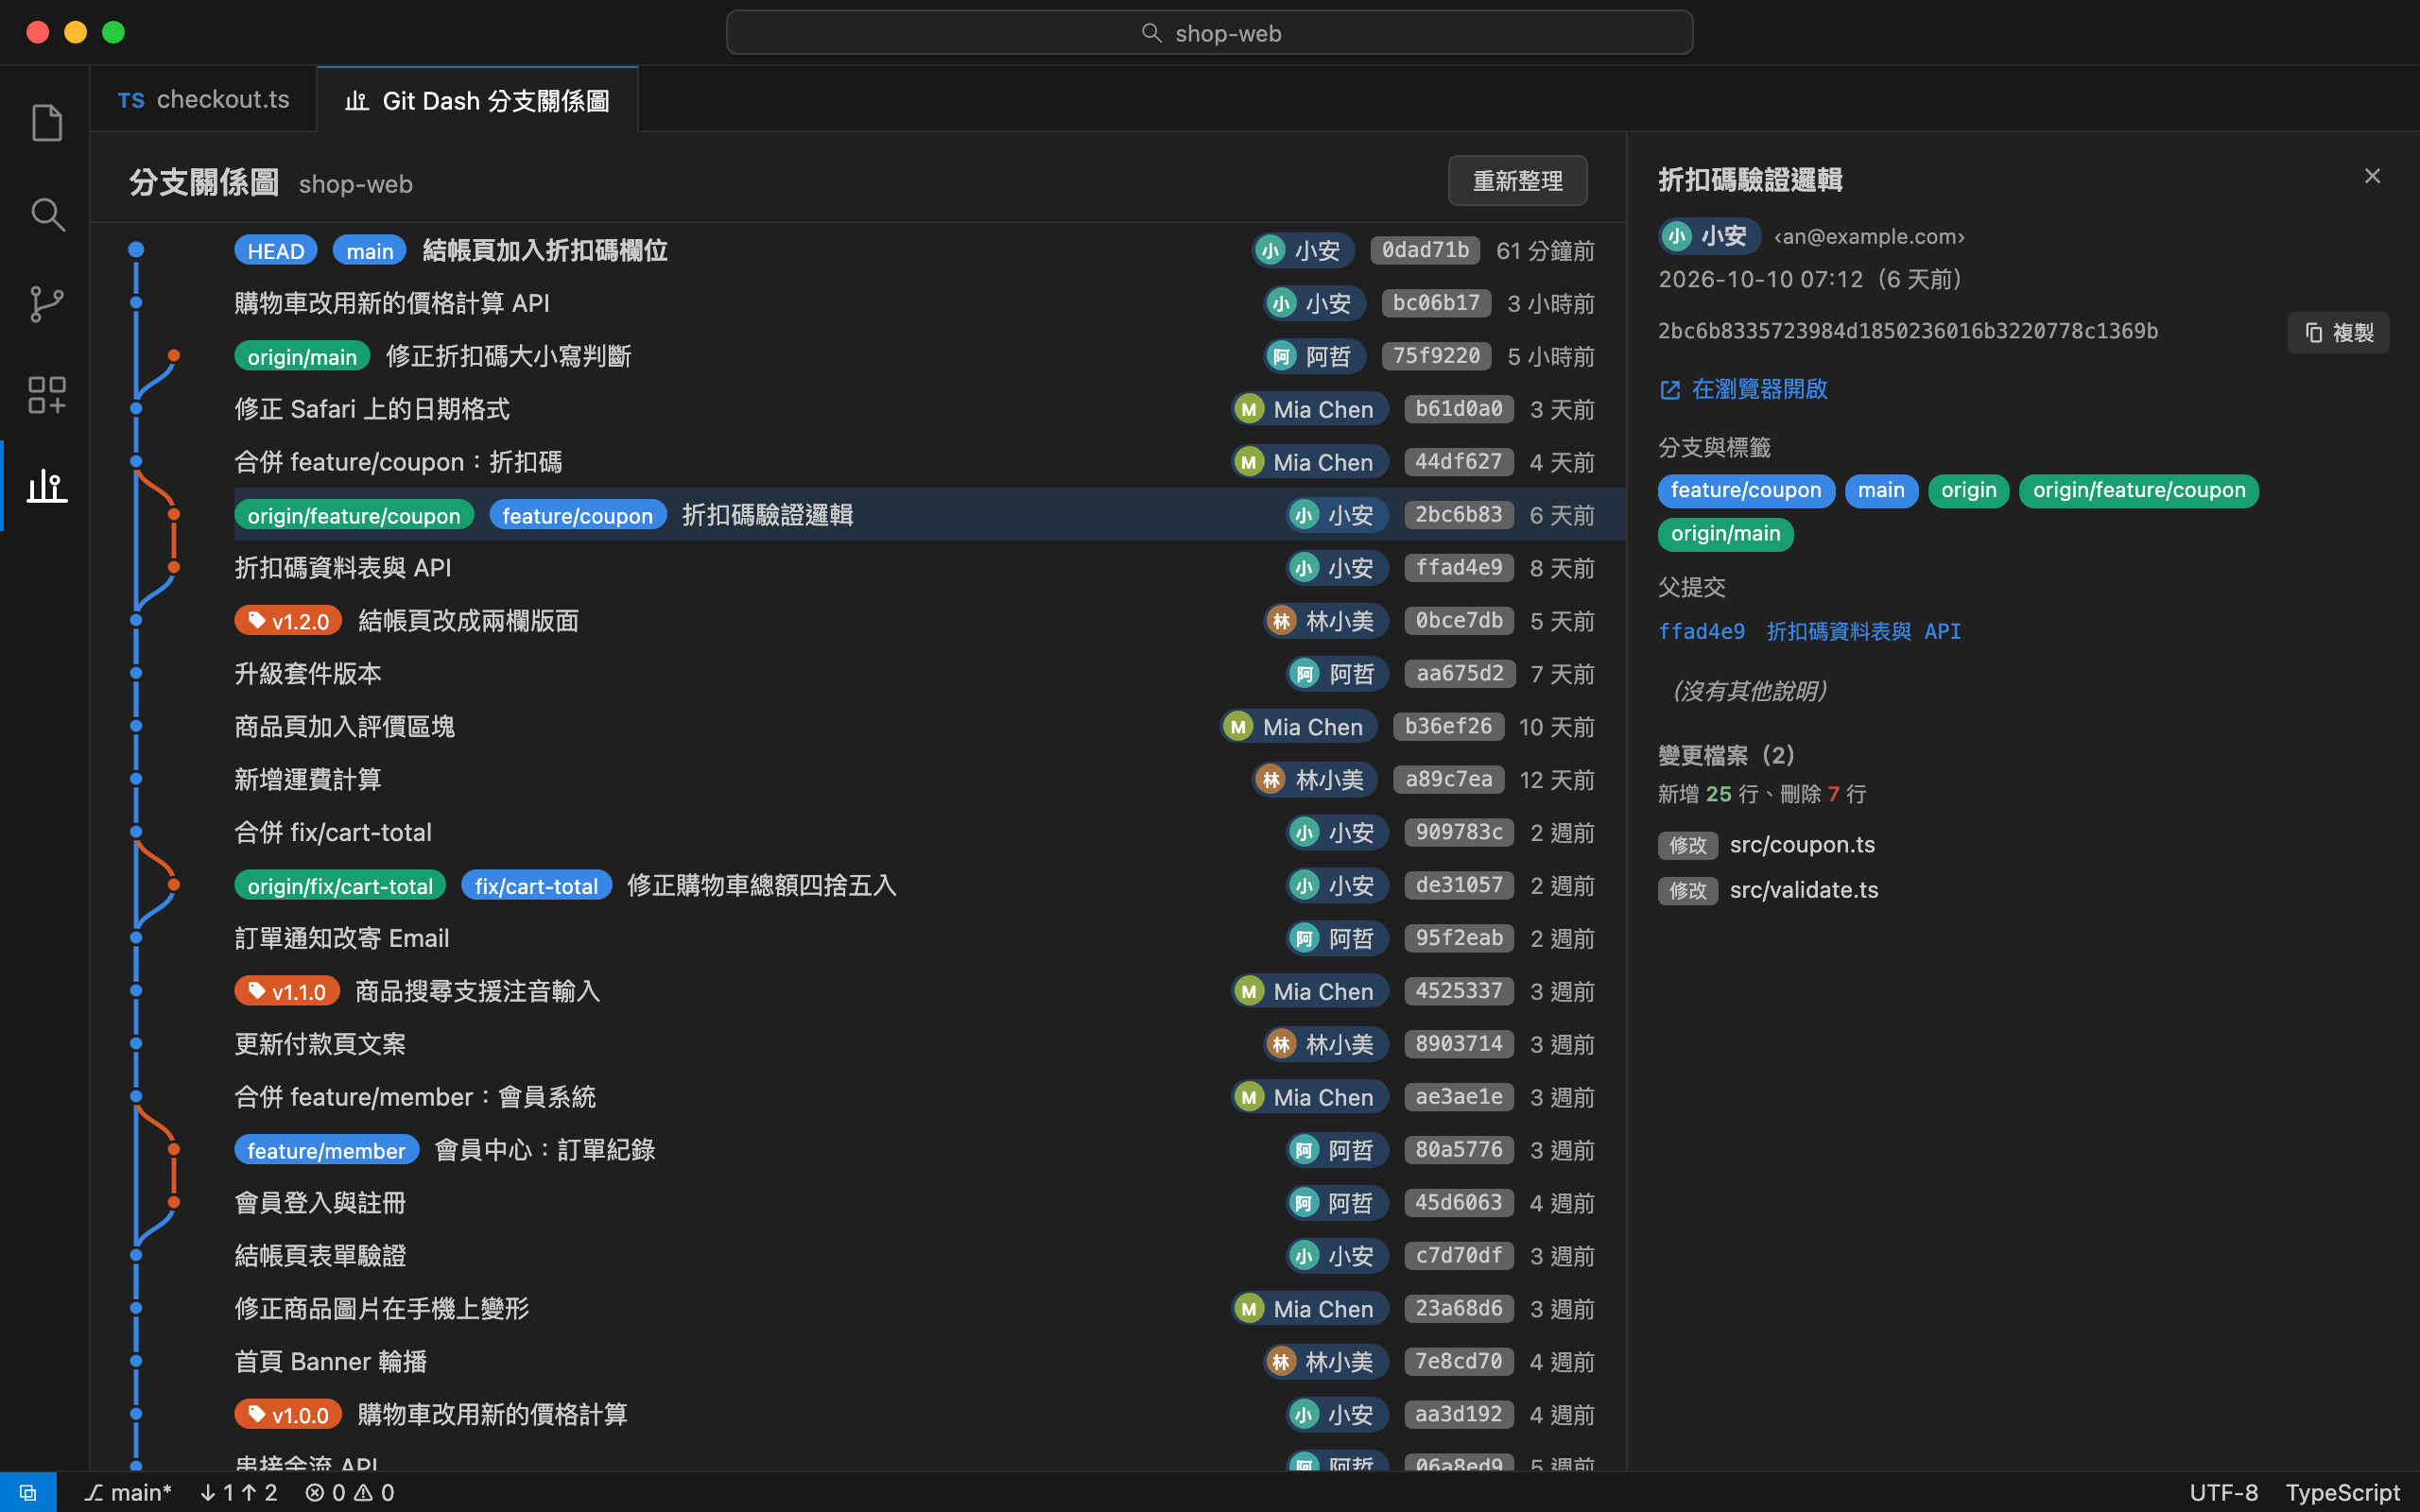Click origin/feature/coupon badge in details panel
Screen dimensions: 2420x1512
pos(2139,491)
